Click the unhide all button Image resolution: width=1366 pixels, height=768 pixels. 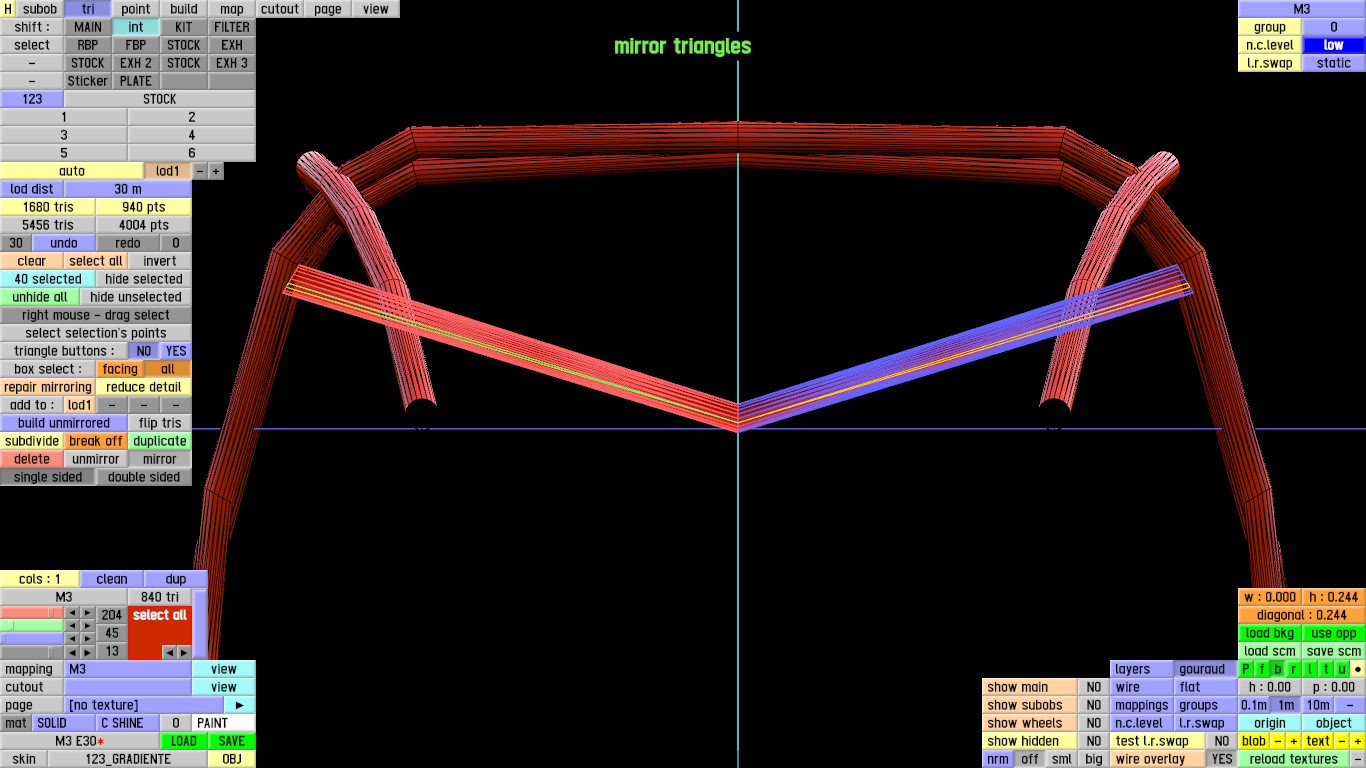[x=40, y=297]
